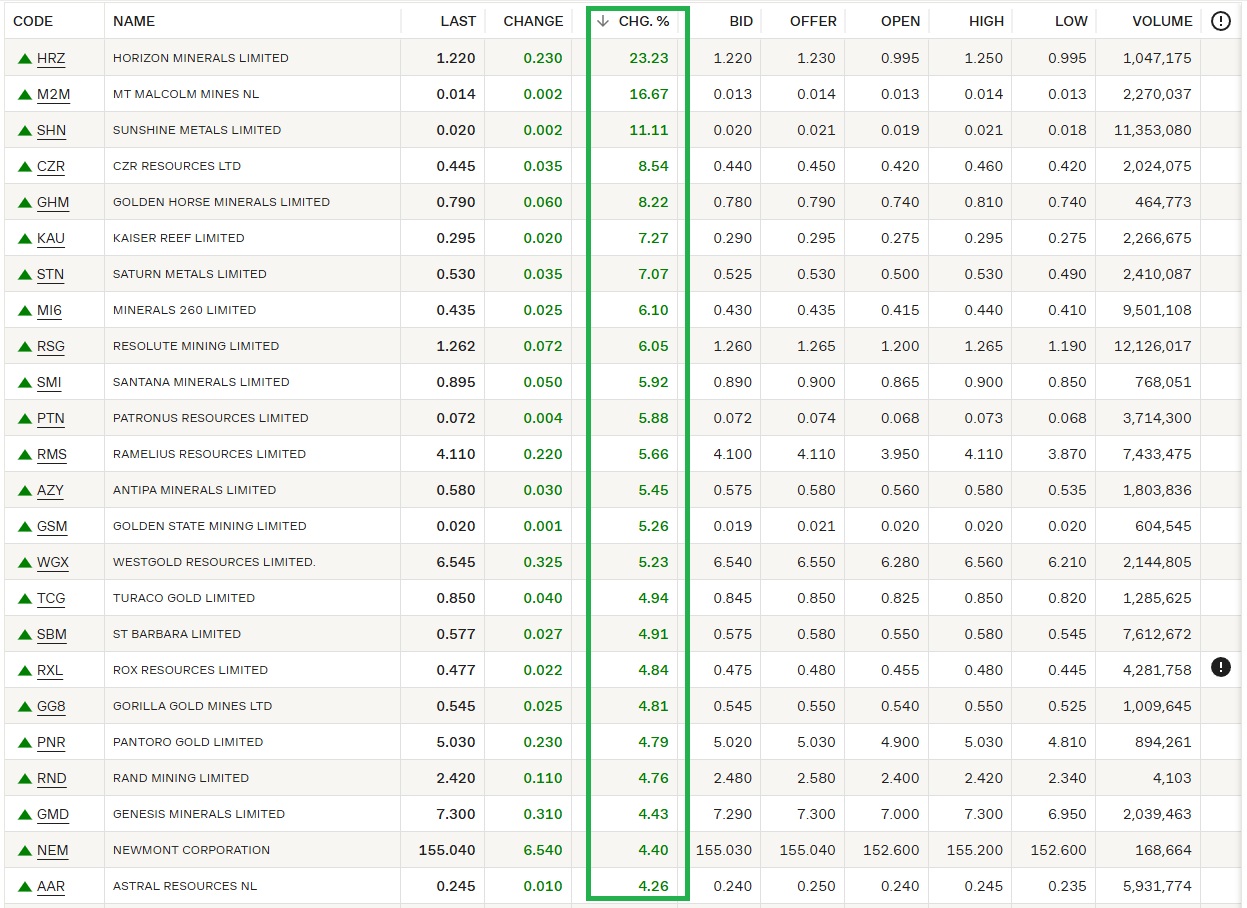Click the info icon in header row

tap(1220, 21)
